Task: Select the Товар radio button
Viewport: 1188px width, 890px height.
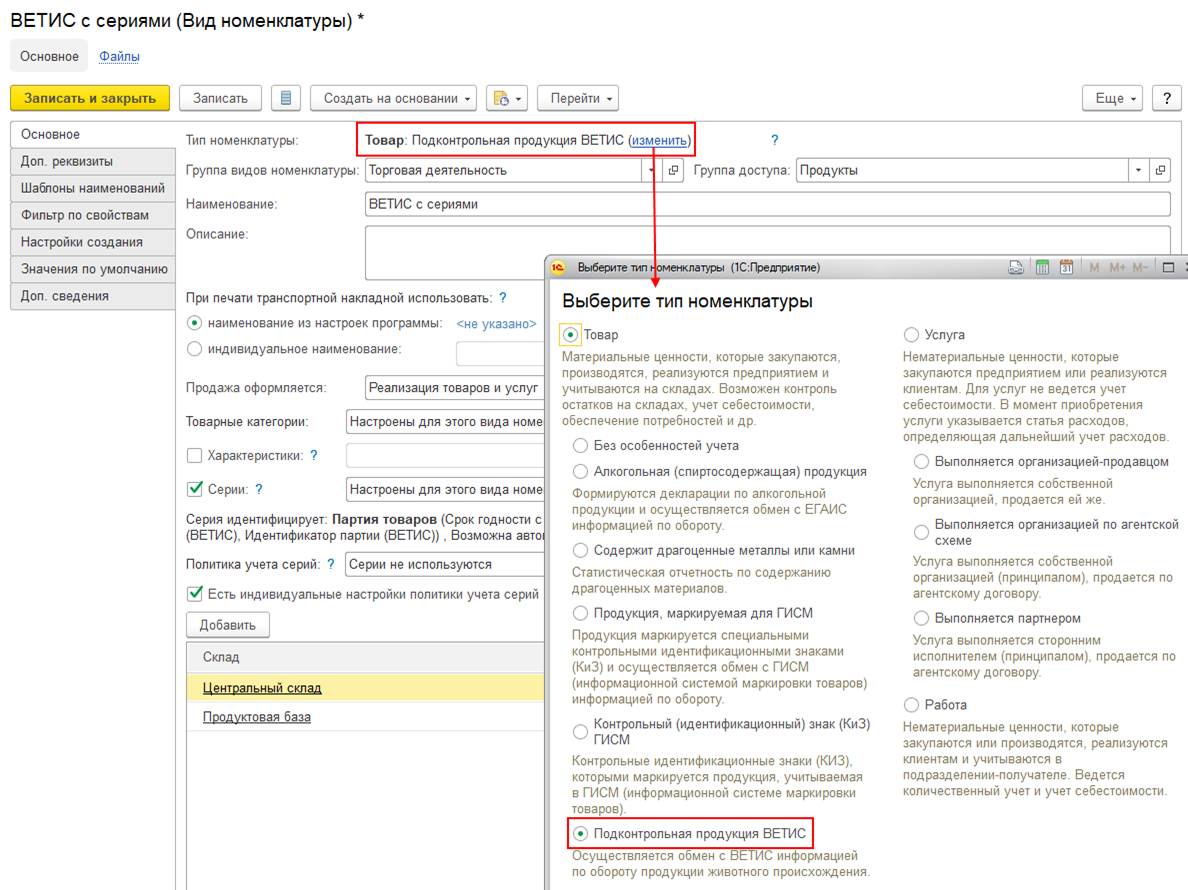Action: 571,335
